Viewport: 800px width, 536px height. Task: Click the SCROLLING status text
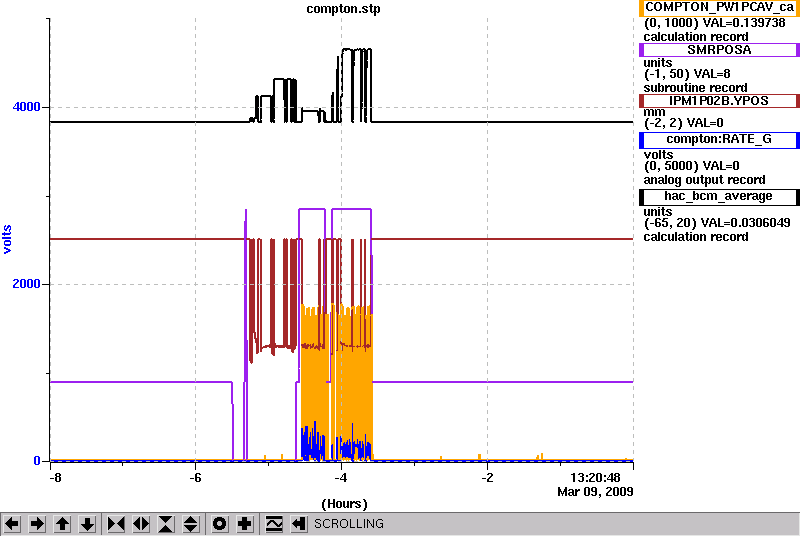click(349, 524)
